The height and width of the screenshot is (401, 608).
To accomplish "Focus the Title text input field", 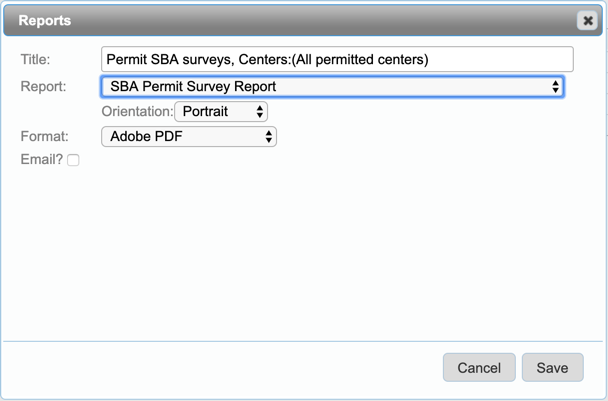I will [337, 60].
